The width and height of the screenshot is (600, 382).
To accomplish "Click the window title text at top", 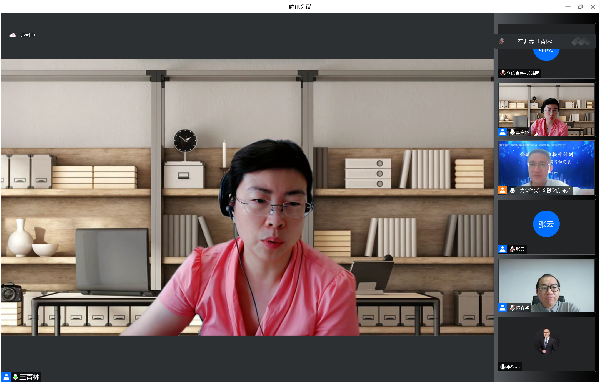I will 300,7.
